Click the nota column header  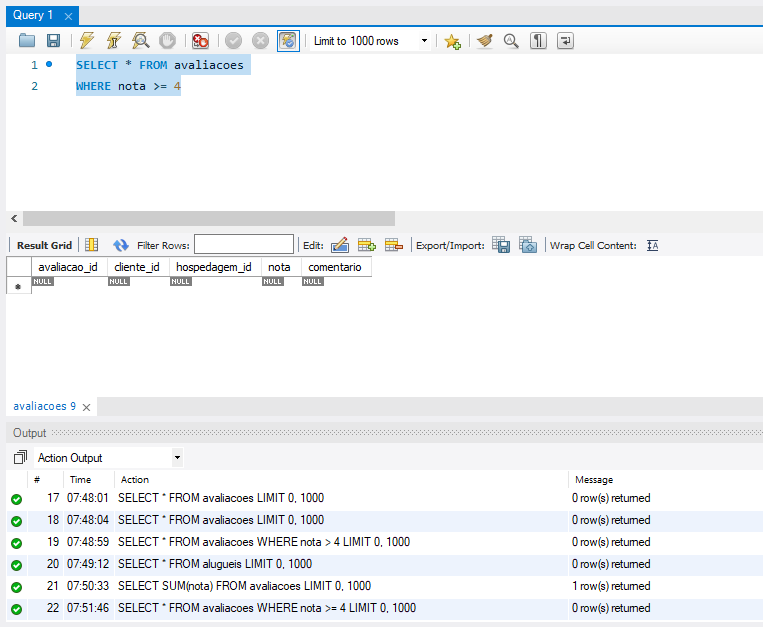[279, 267]
